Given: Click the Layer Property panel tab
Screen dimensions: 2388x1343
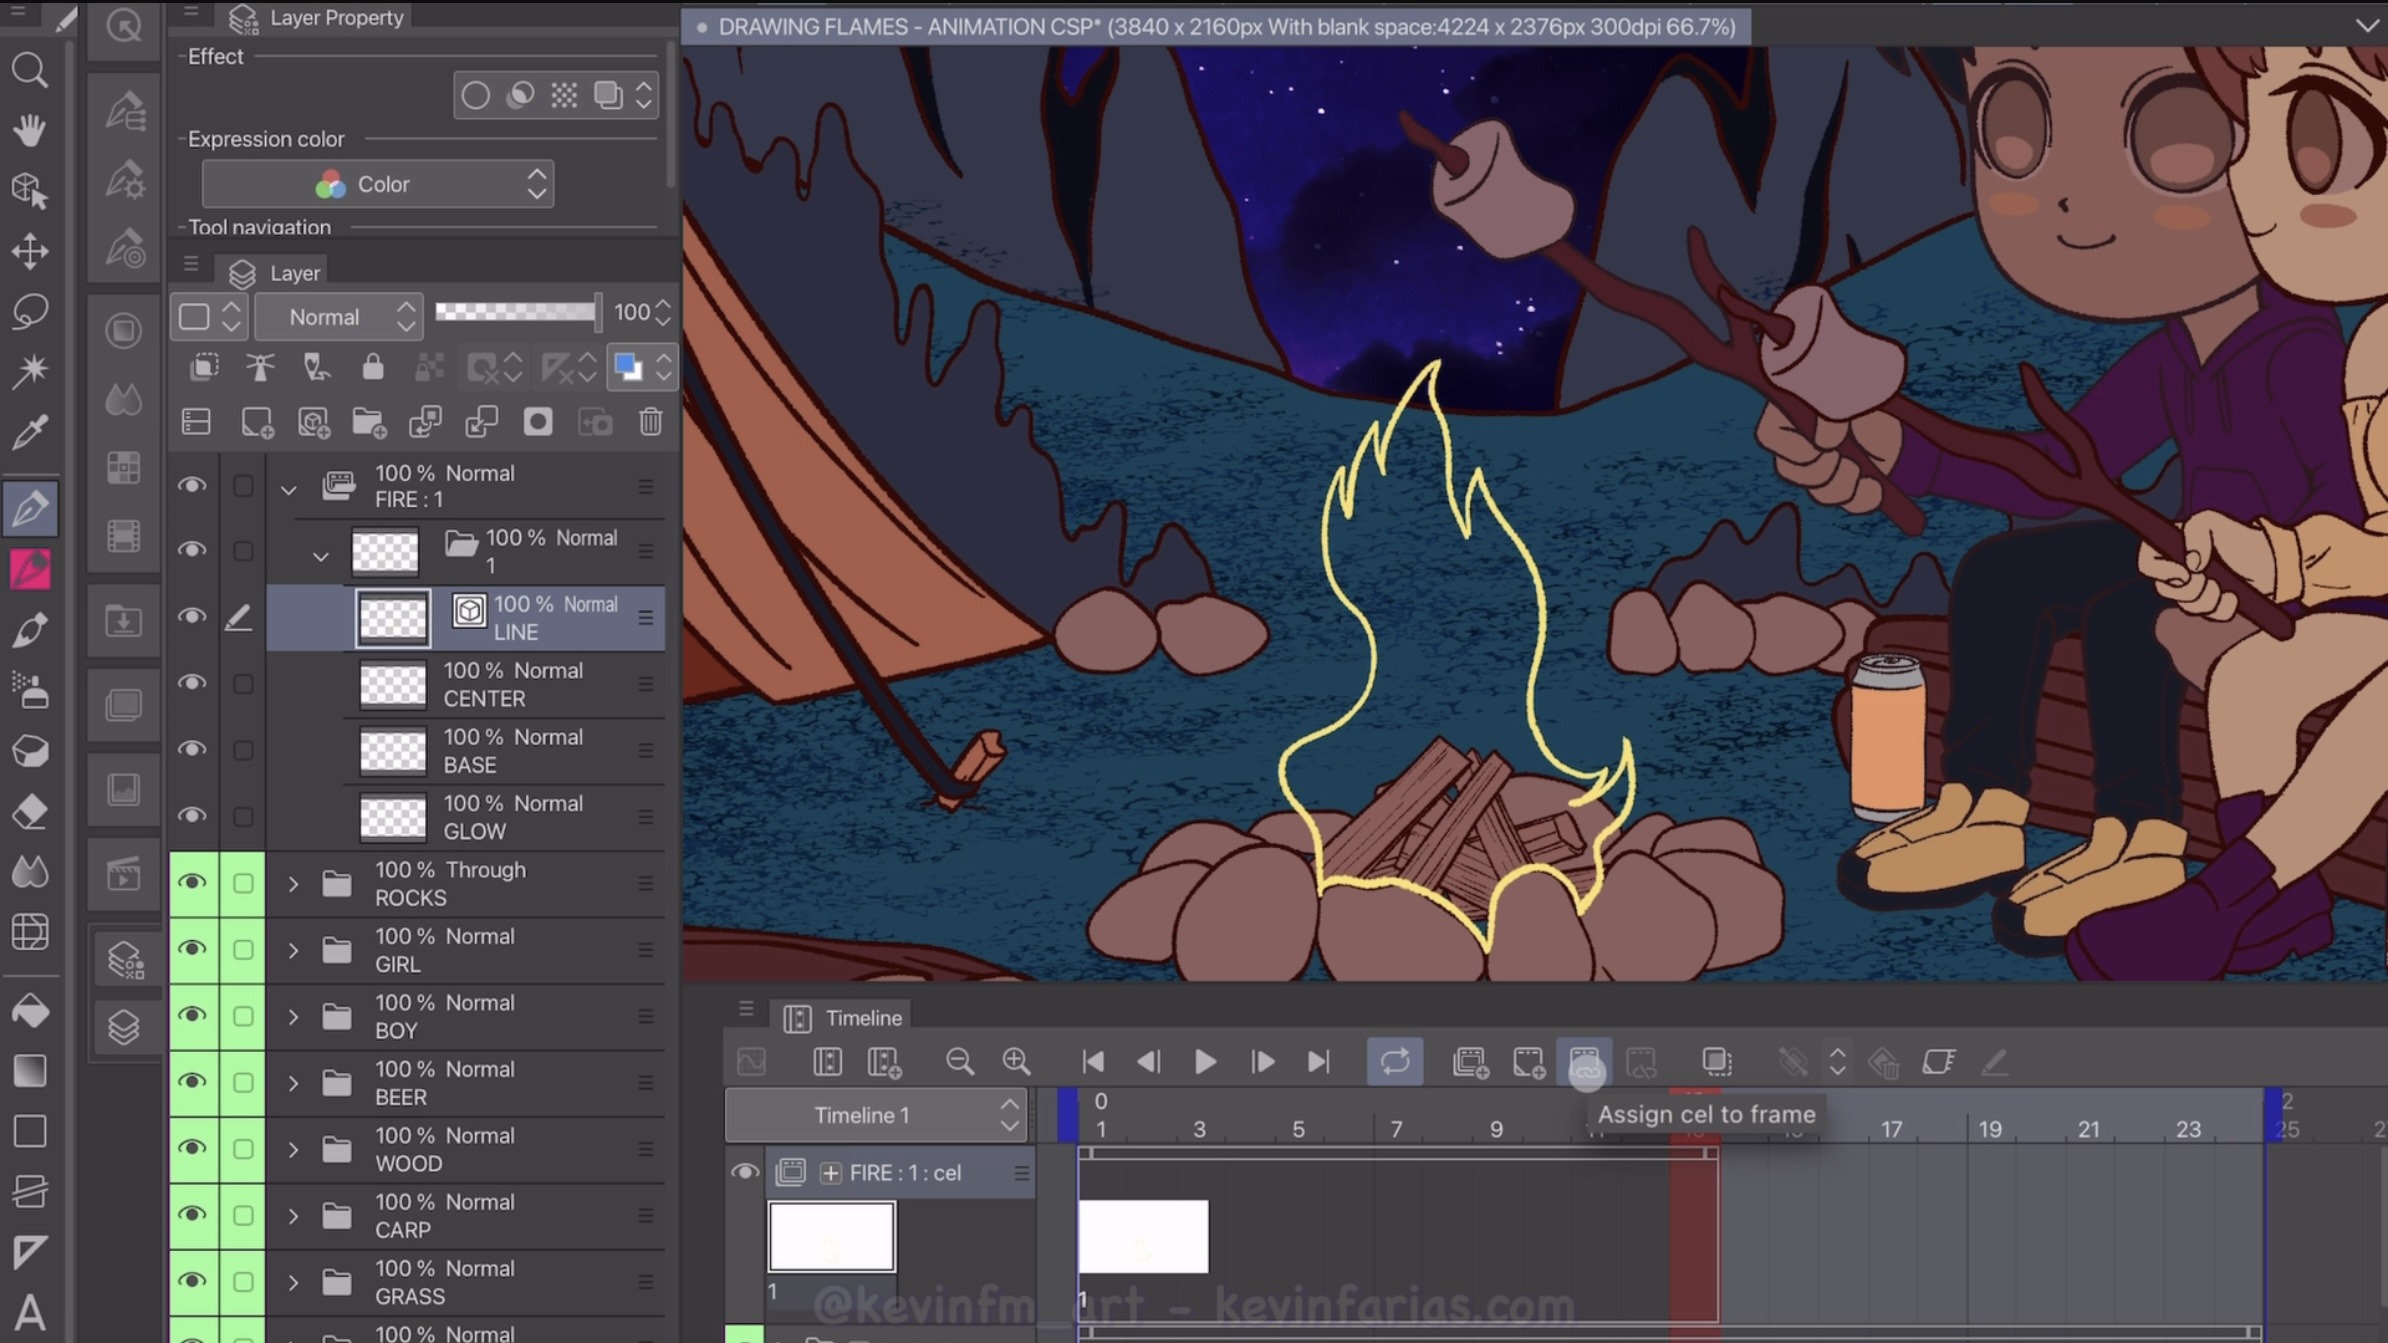Looking at the screenshot, I should [336, 18].
